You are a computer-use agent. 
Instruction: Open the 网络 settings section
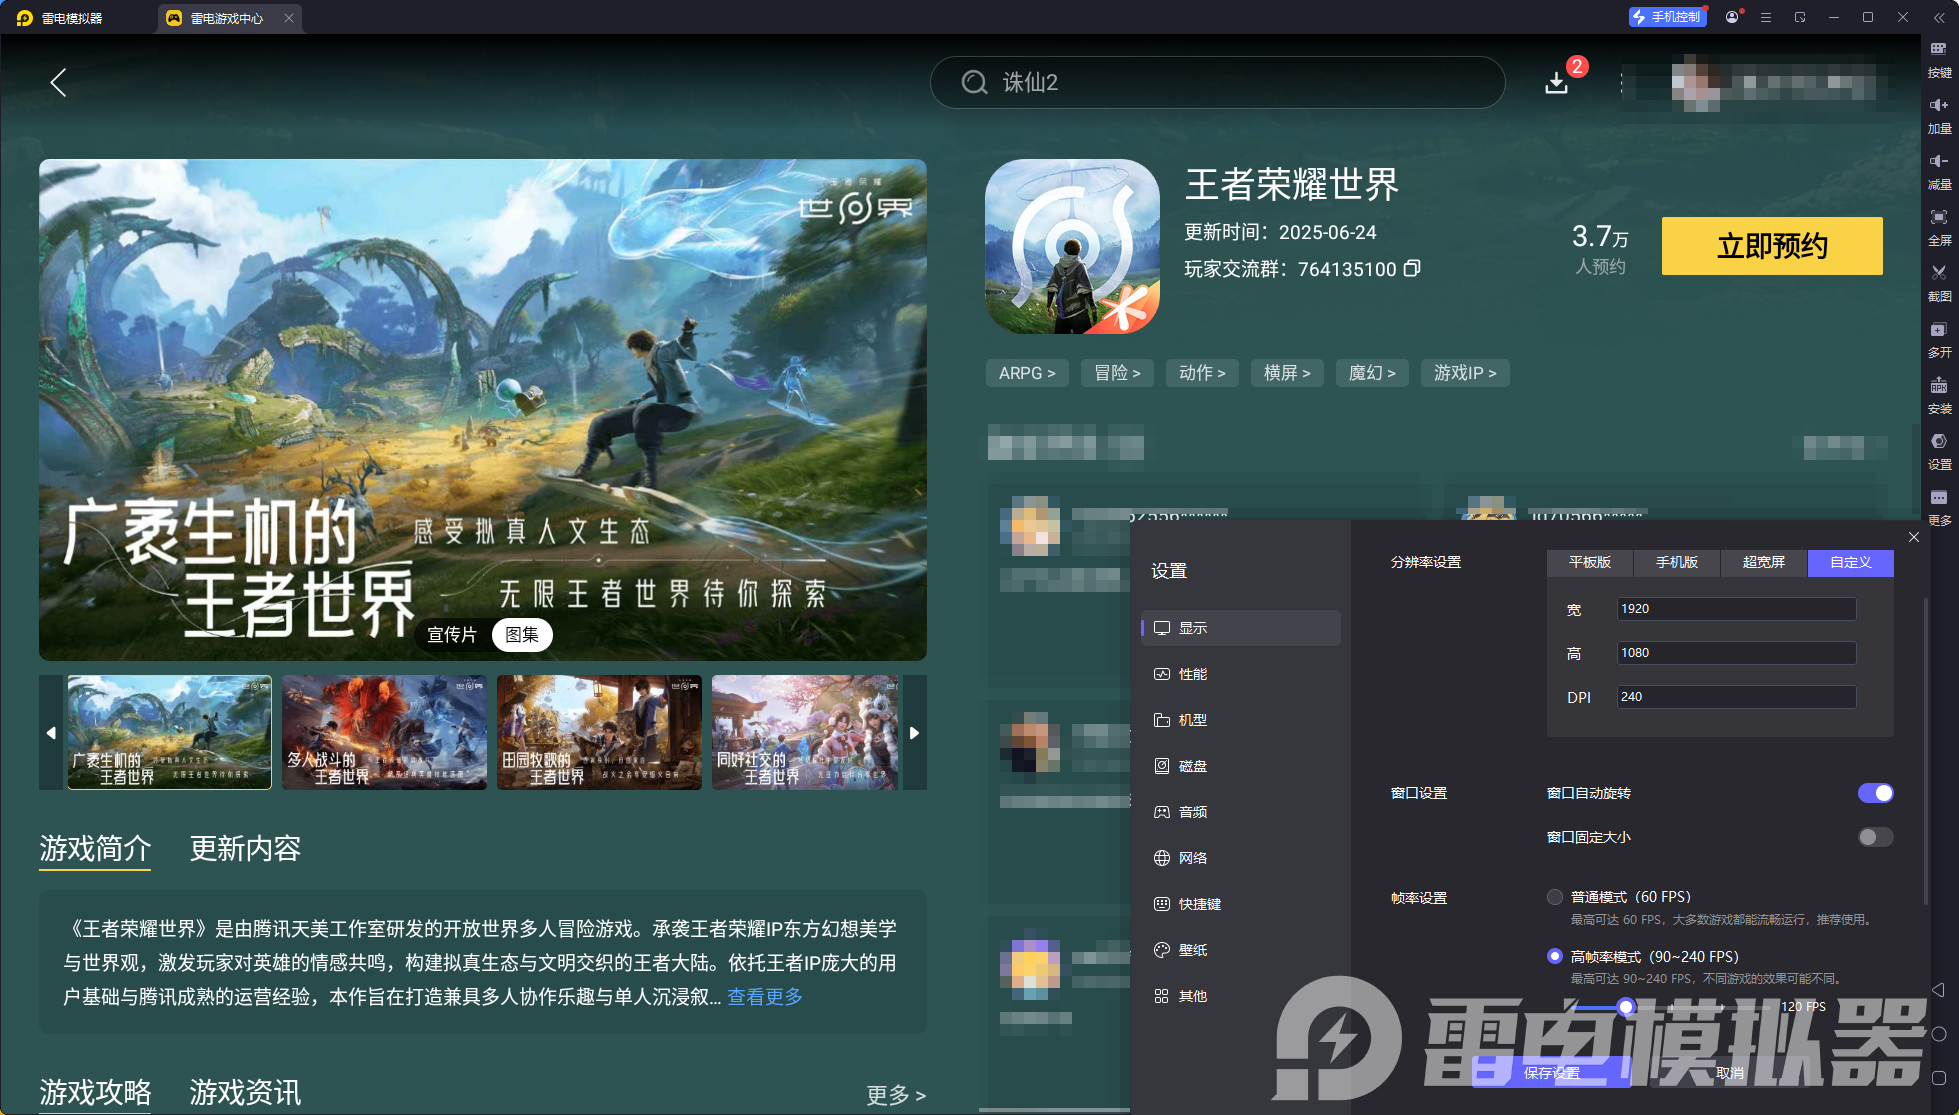[1193, 857]
